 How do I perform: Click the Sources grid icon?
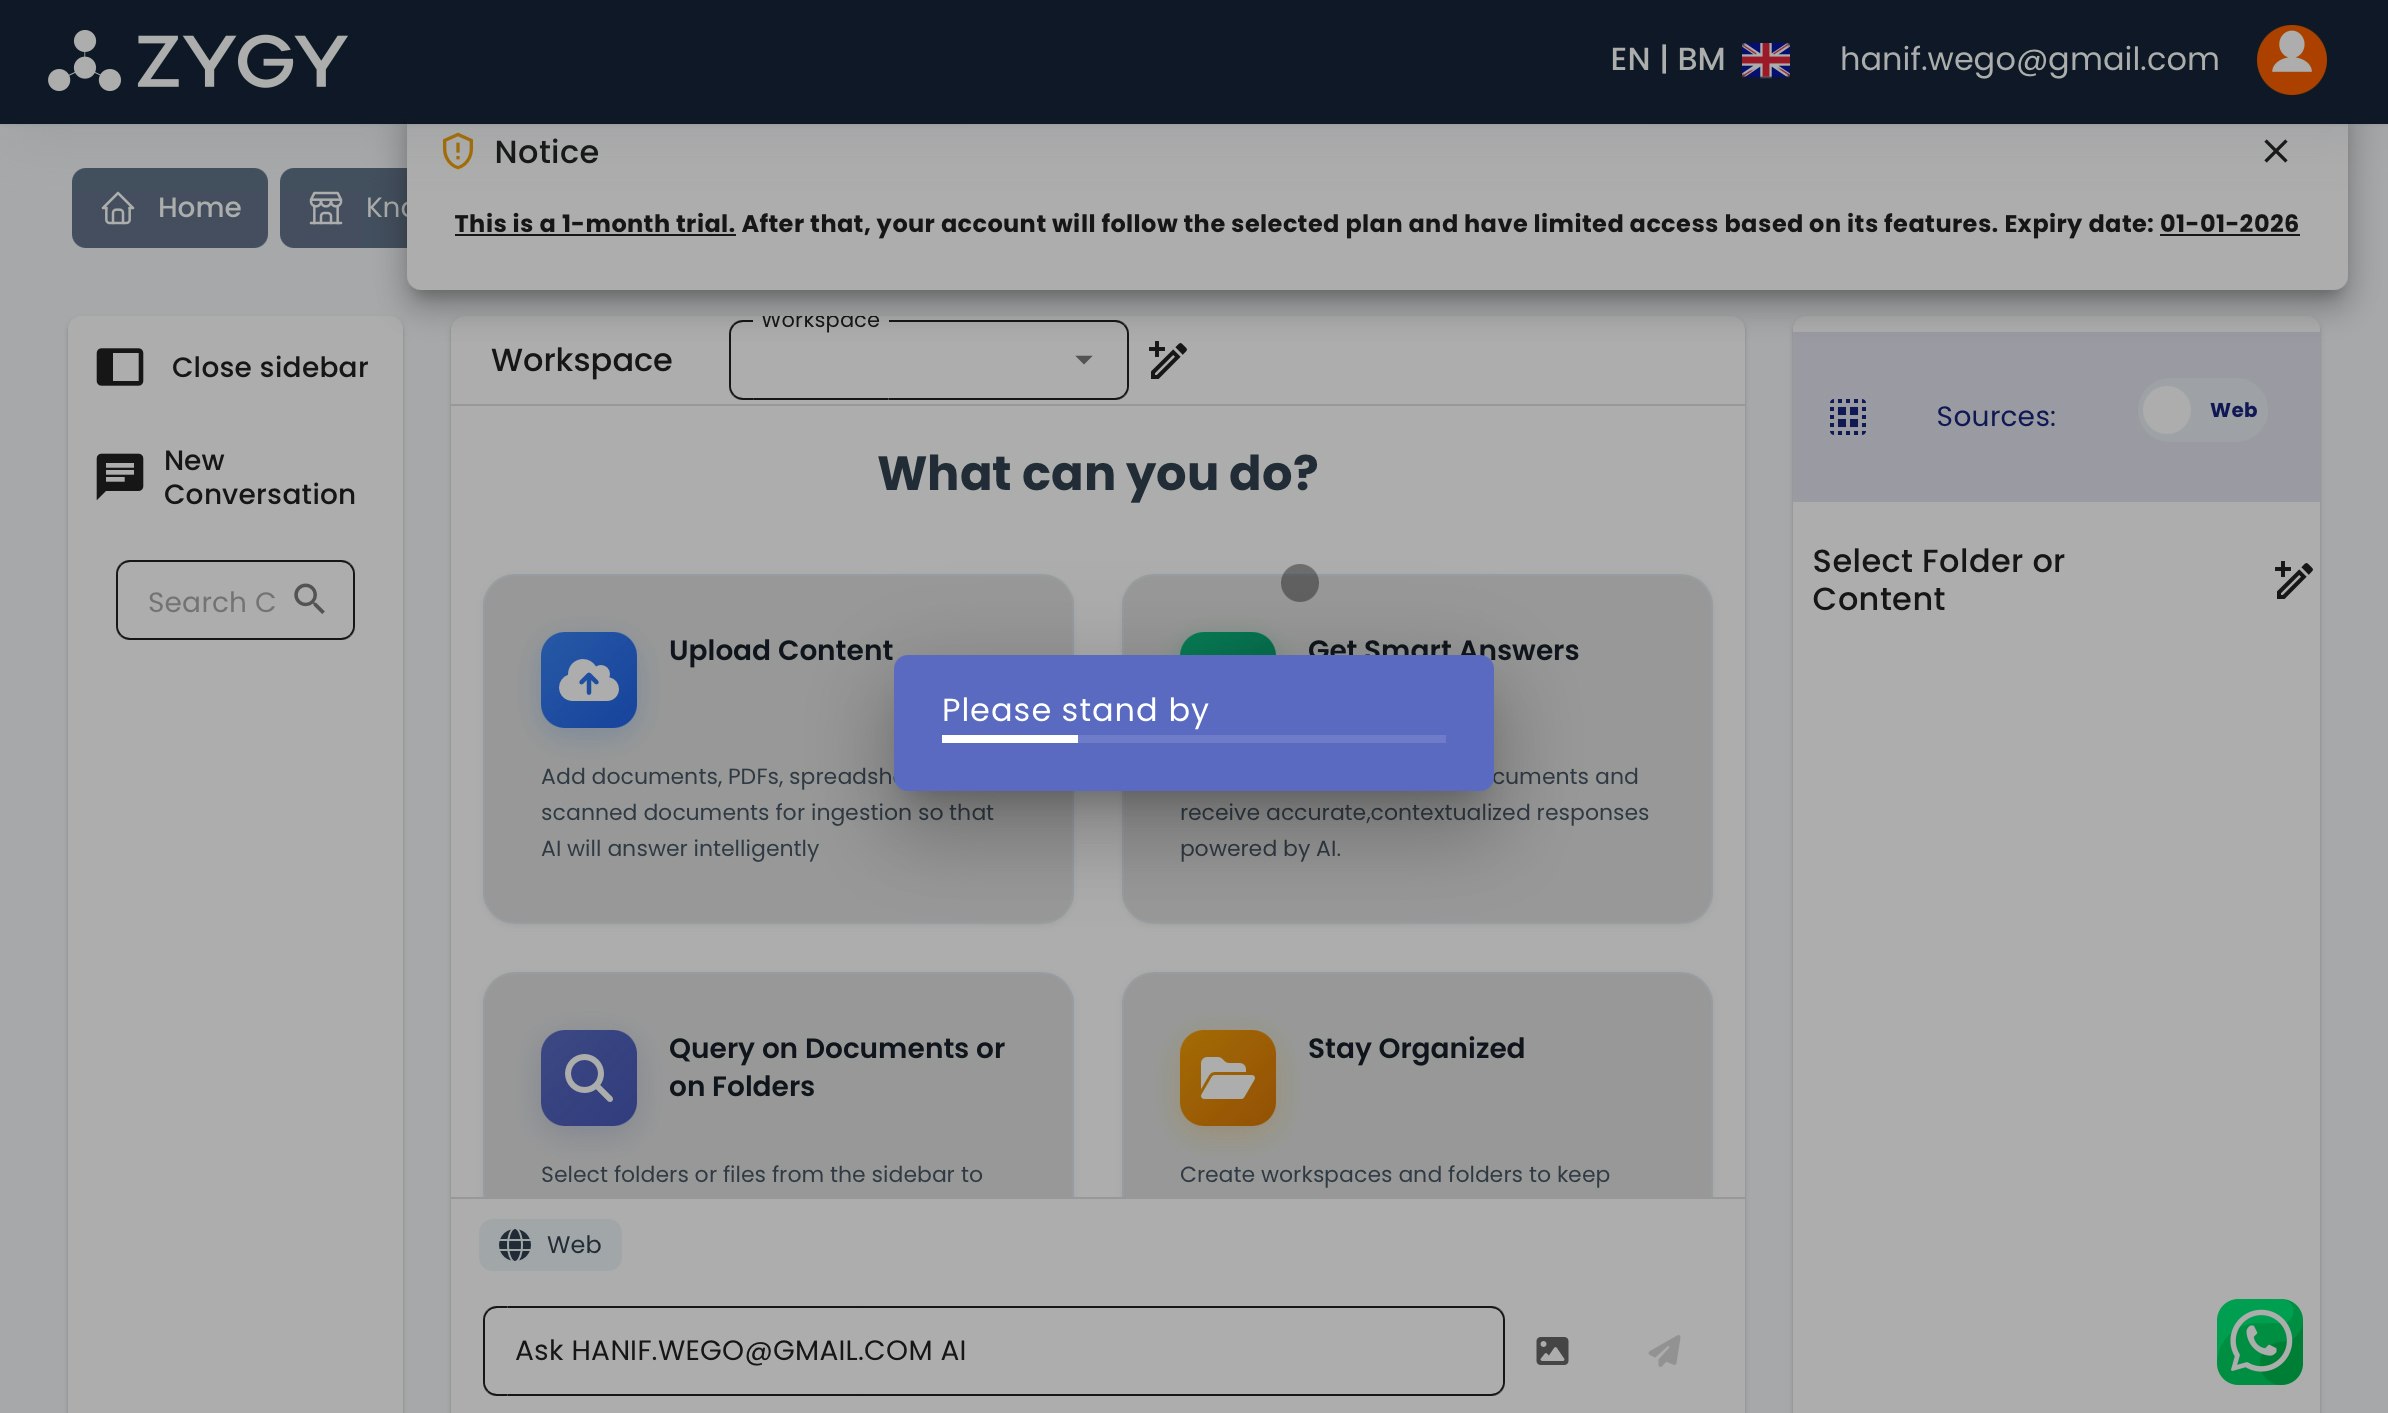coord(1847,416)
